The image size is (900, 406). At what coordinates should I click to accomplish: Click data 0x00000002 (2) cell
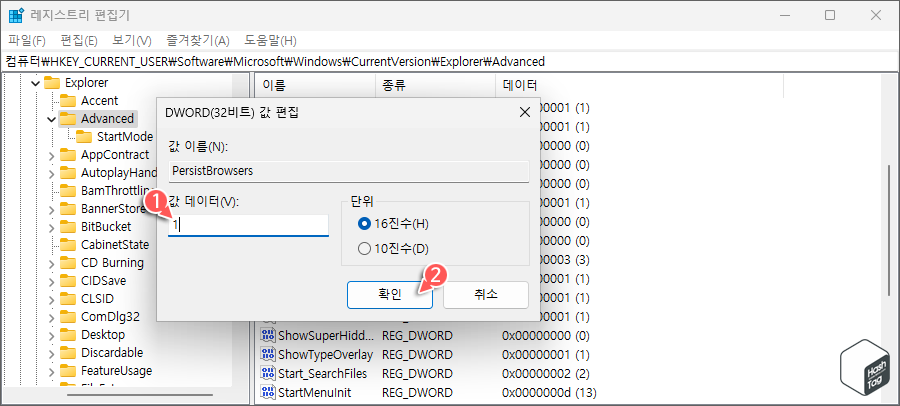546,373
